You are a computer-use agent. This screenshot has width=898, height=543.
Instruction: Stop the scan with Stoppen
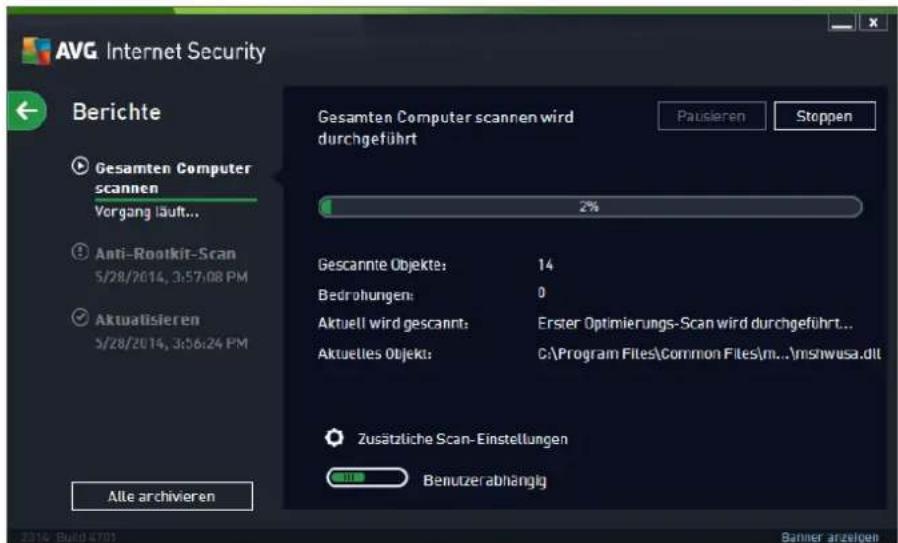coord(825,116)
